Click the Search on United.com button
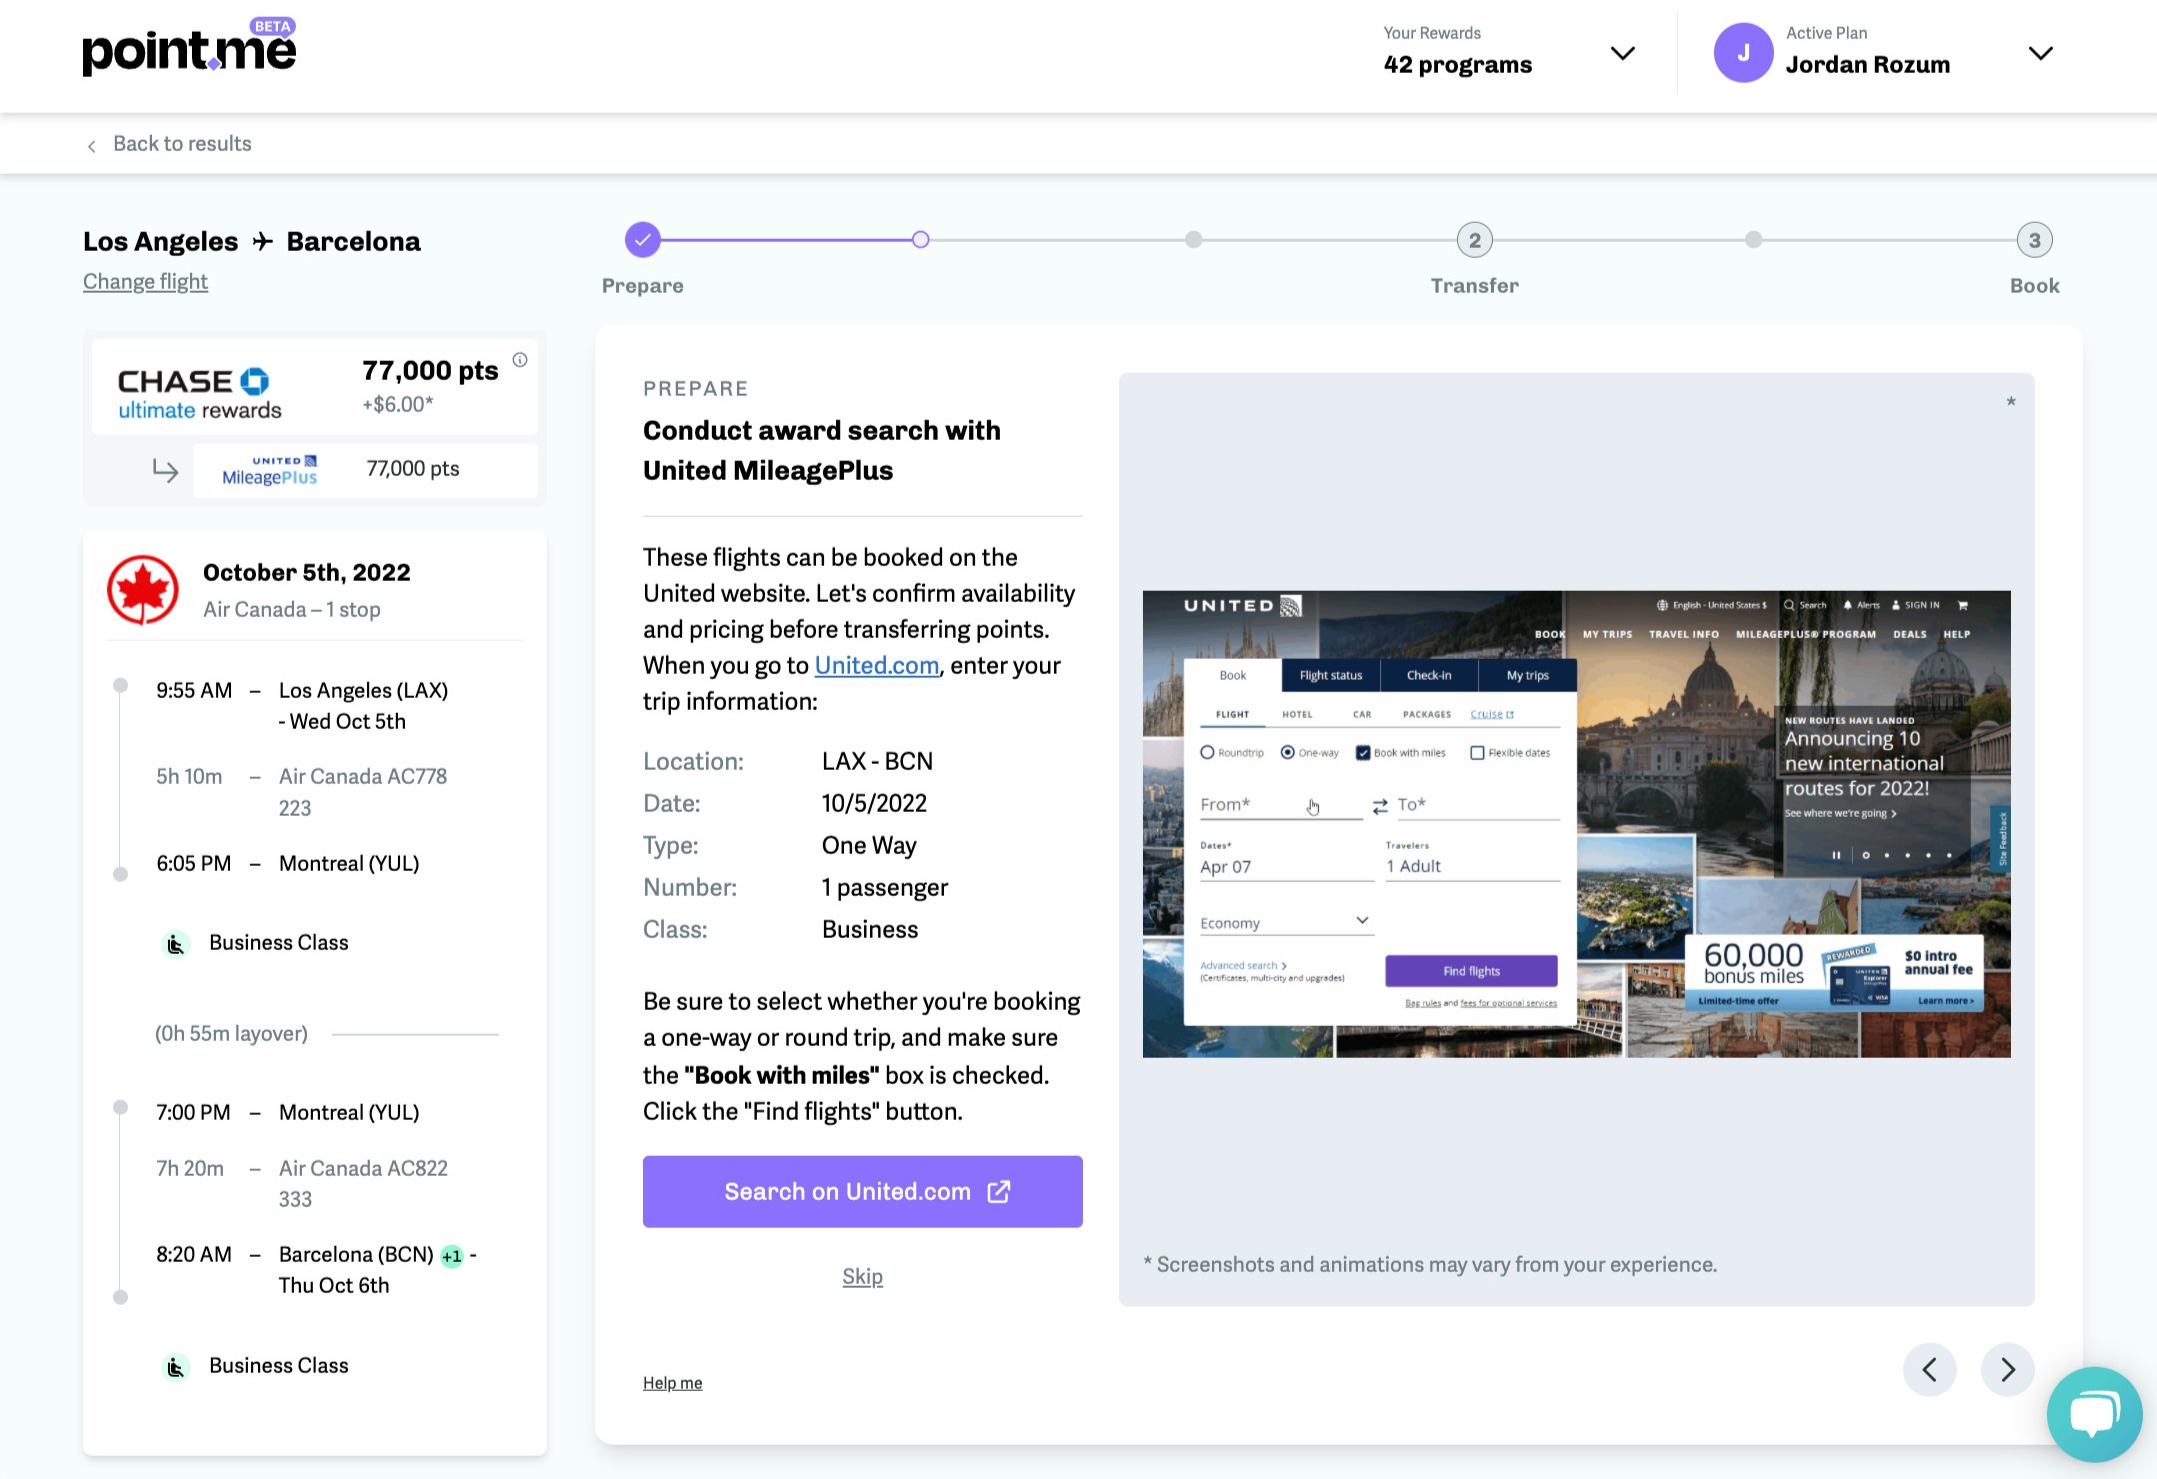This screenshot has width=2157, height=1479. click(x=862, y=1191)
